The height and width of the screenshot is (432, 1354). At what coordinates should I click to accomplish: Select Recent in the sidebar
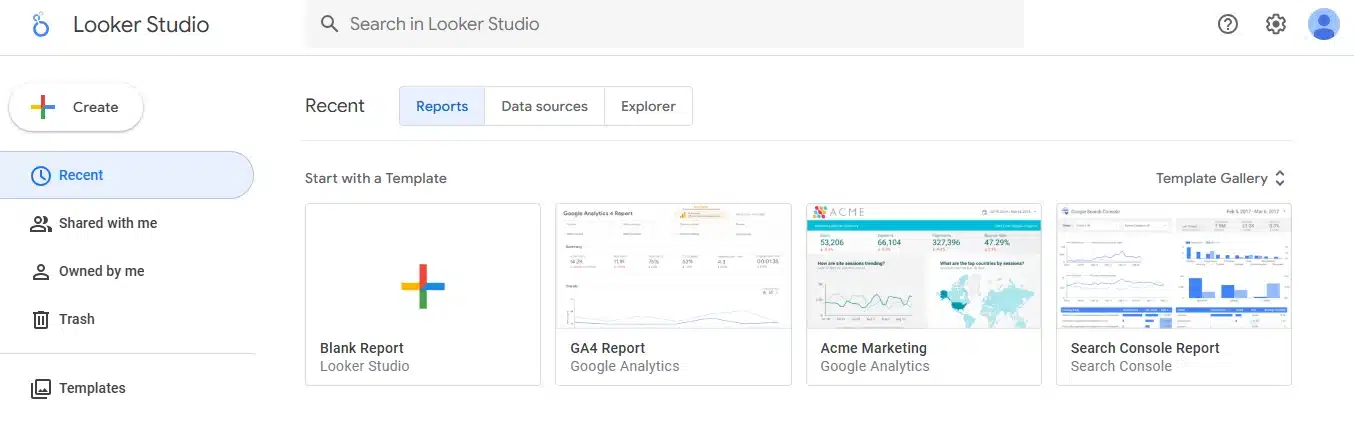pos(127,175)
